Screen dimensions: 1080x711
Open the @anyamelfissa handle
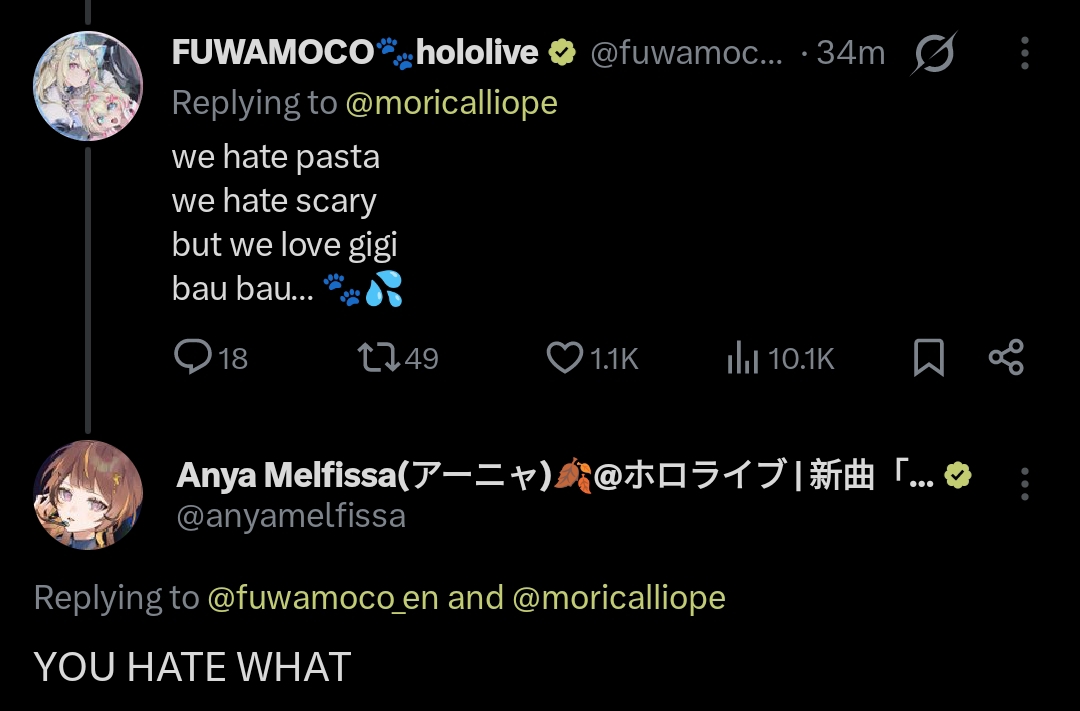pyautogui.click(x=291, y=516)
